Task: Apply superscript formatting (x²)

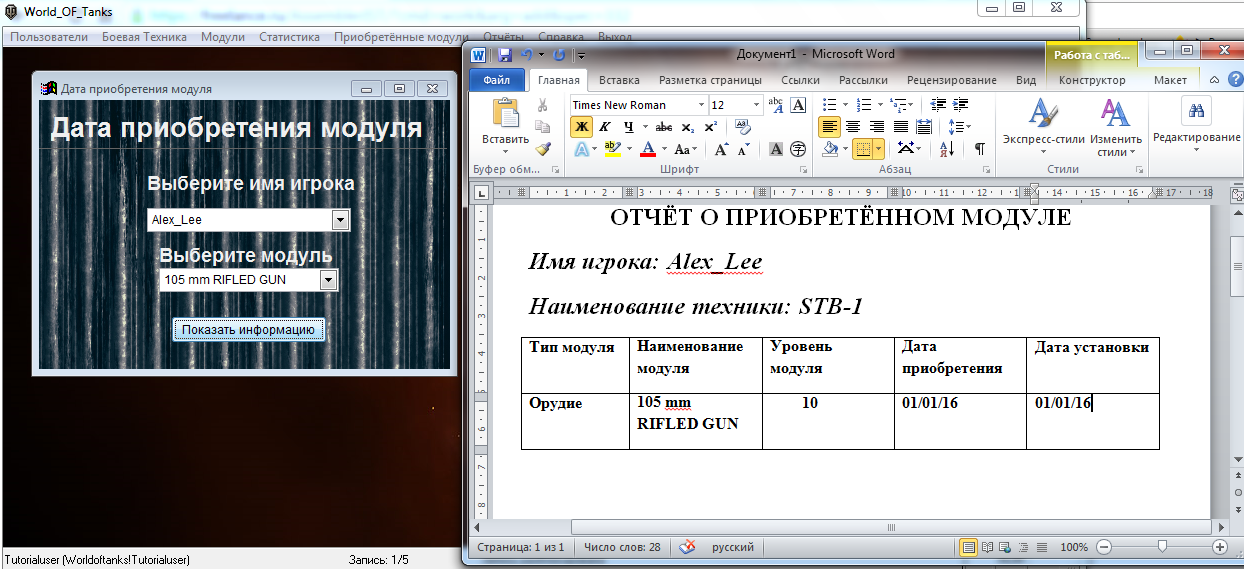Action: [710, 127]
